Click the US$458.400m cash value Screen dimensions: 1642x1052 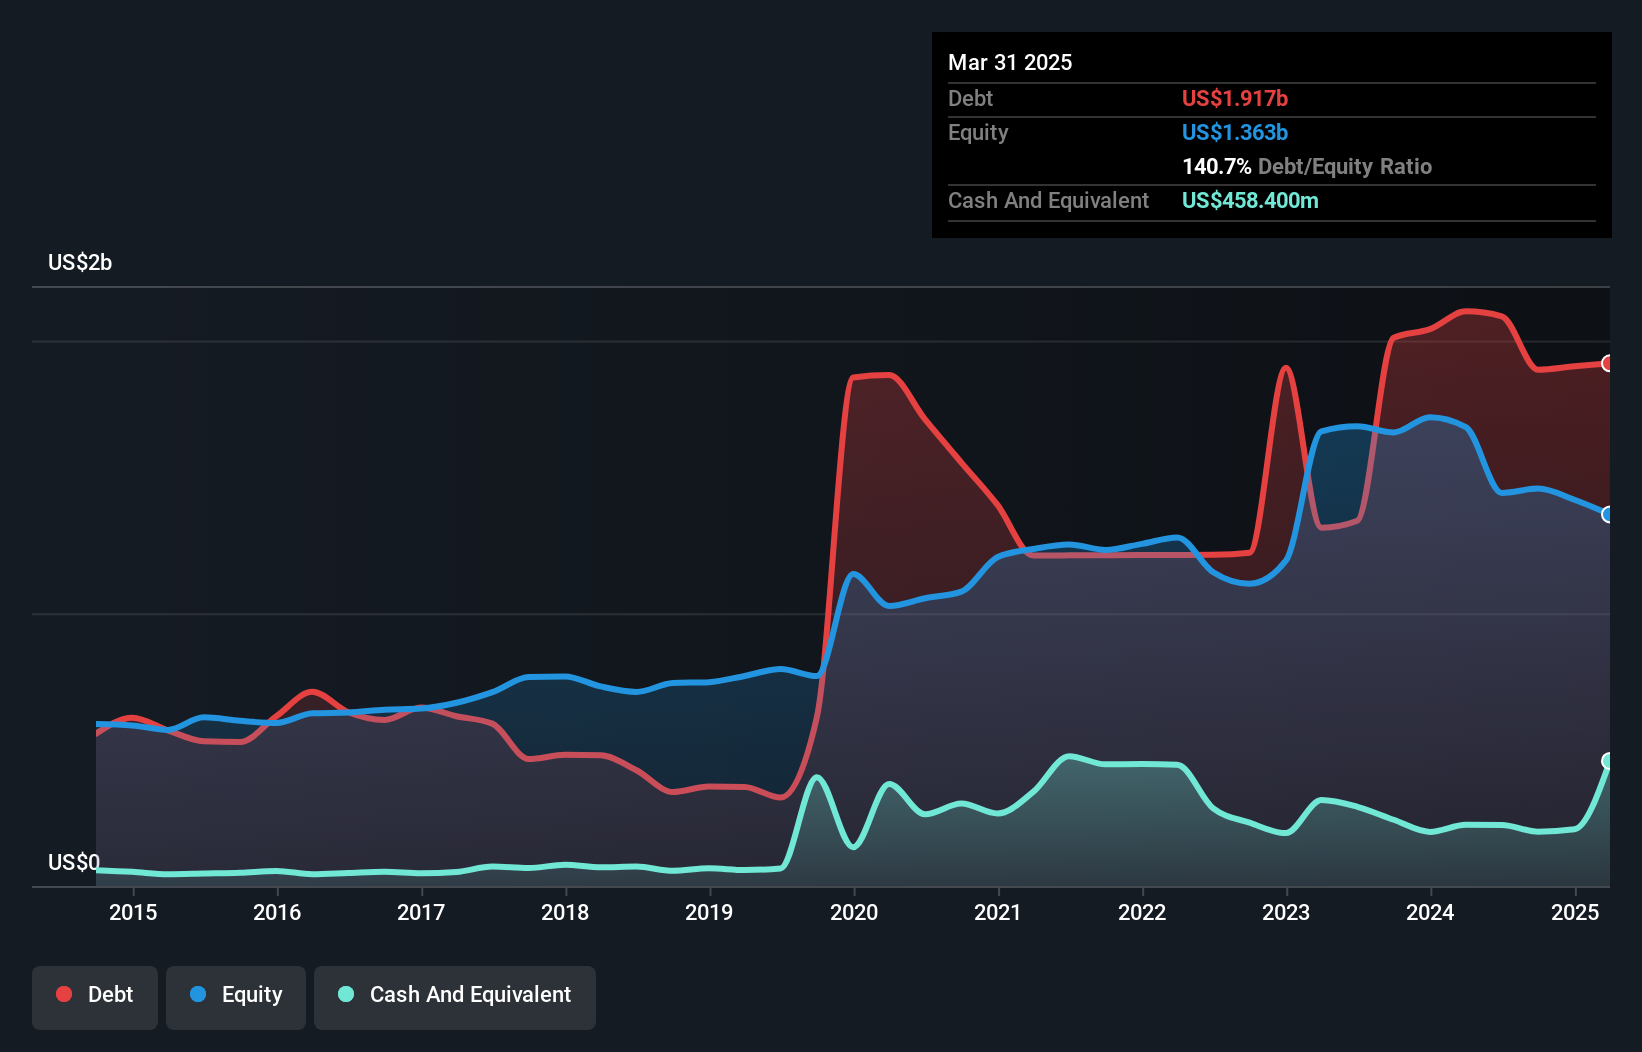pos(1250,200)
